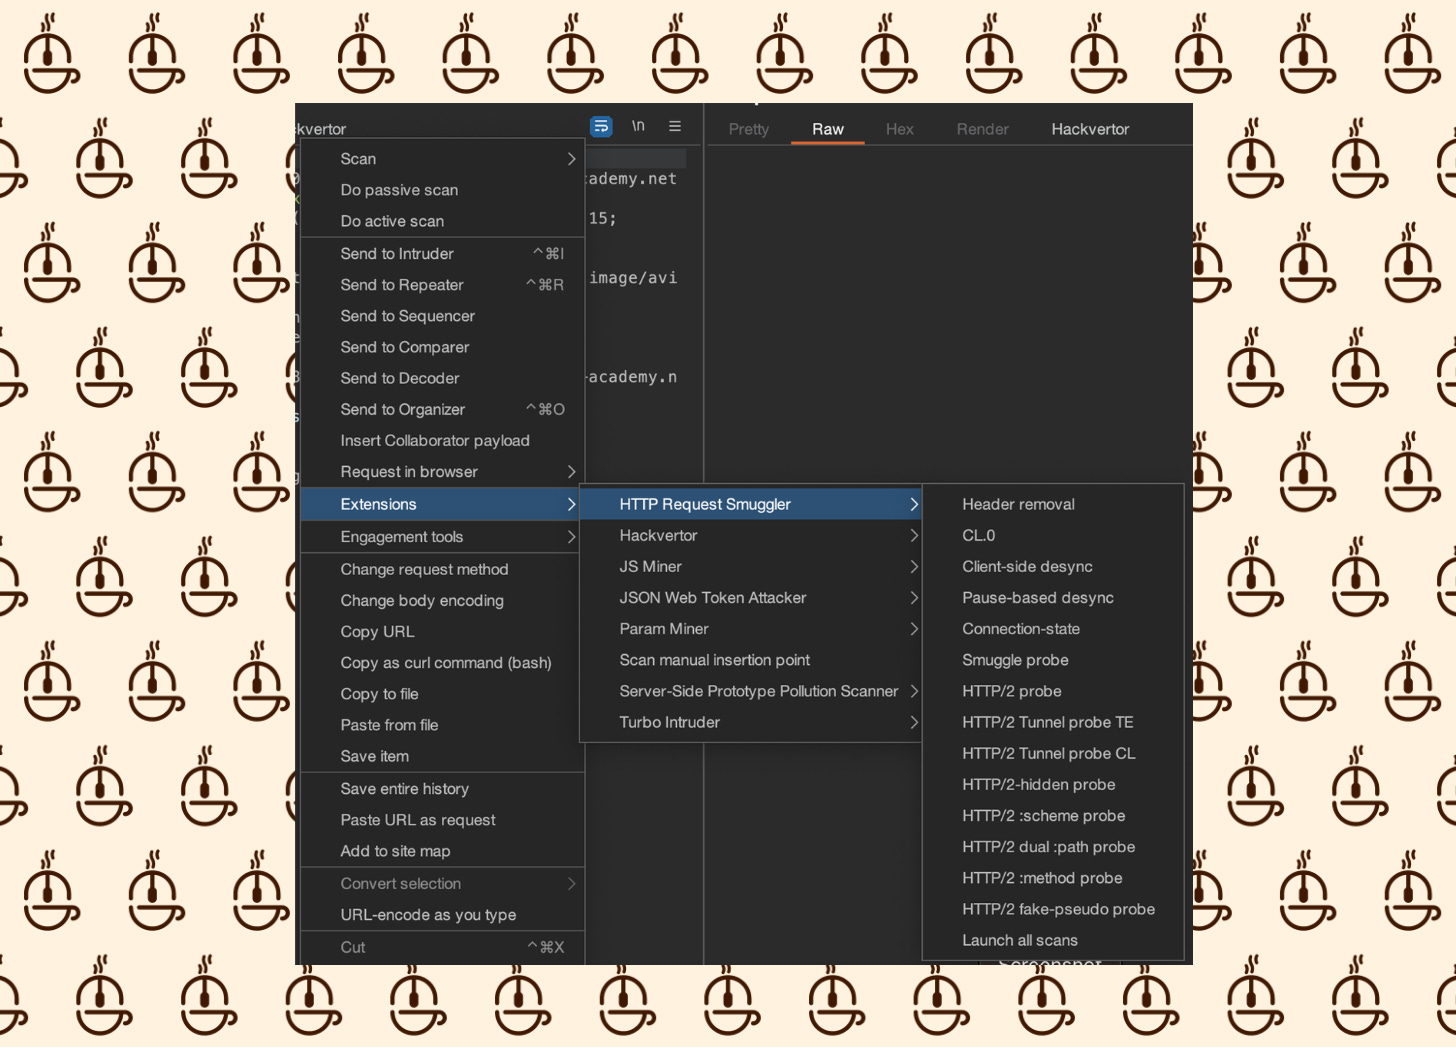
Task: Choose Change body encoding
Action: 443,600
